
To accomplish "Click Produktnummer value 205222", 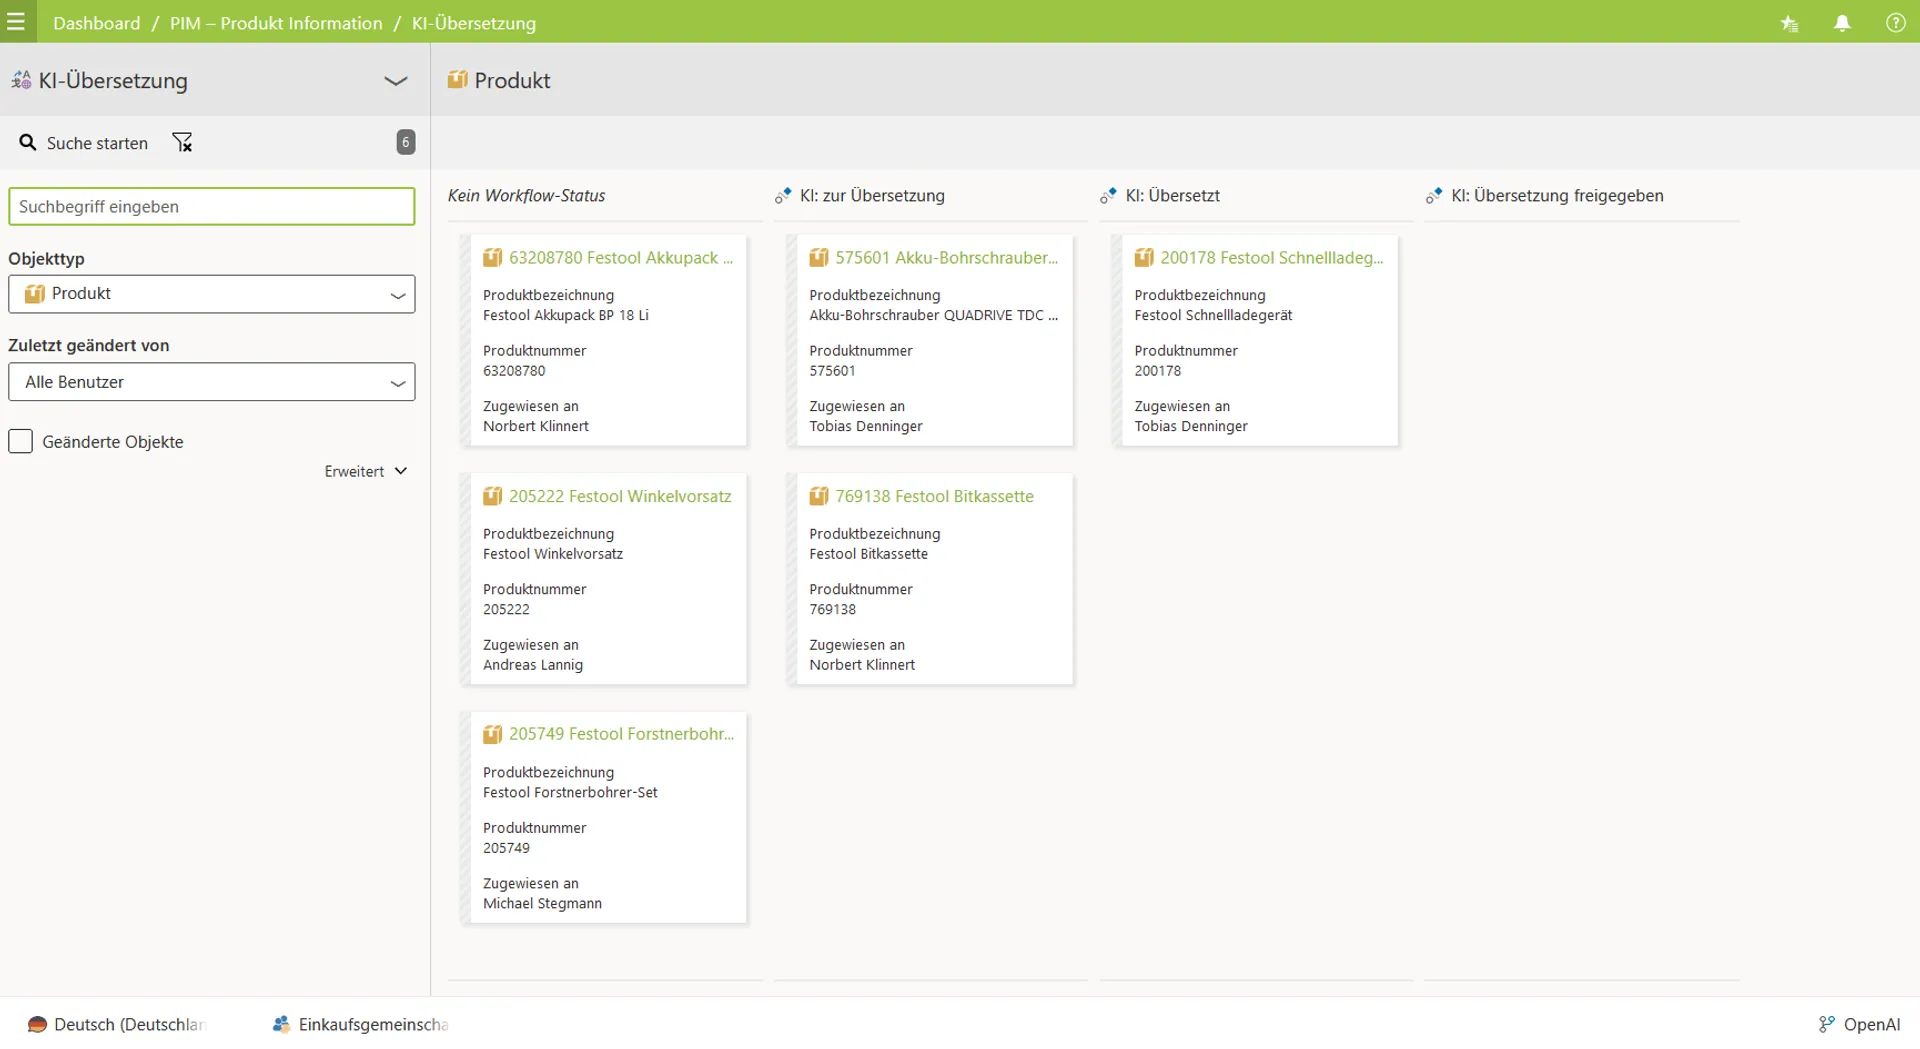I will coord(507,610).
